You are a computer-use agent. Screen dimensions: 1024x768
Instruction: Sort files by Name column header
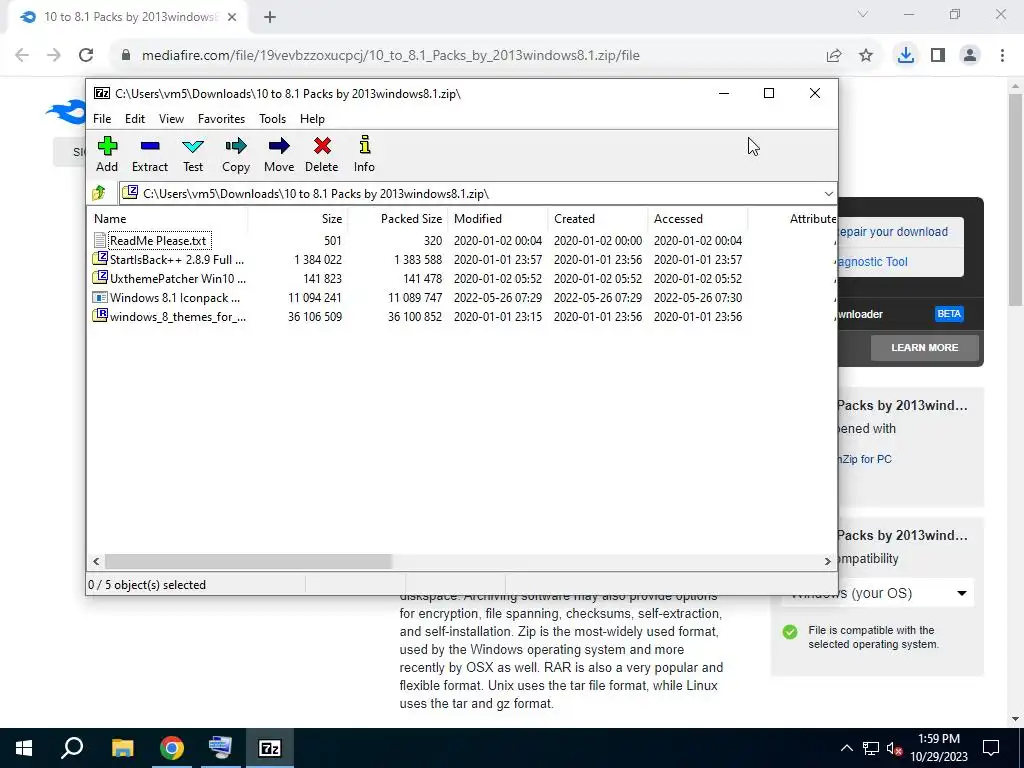click(x=167, y=219)
